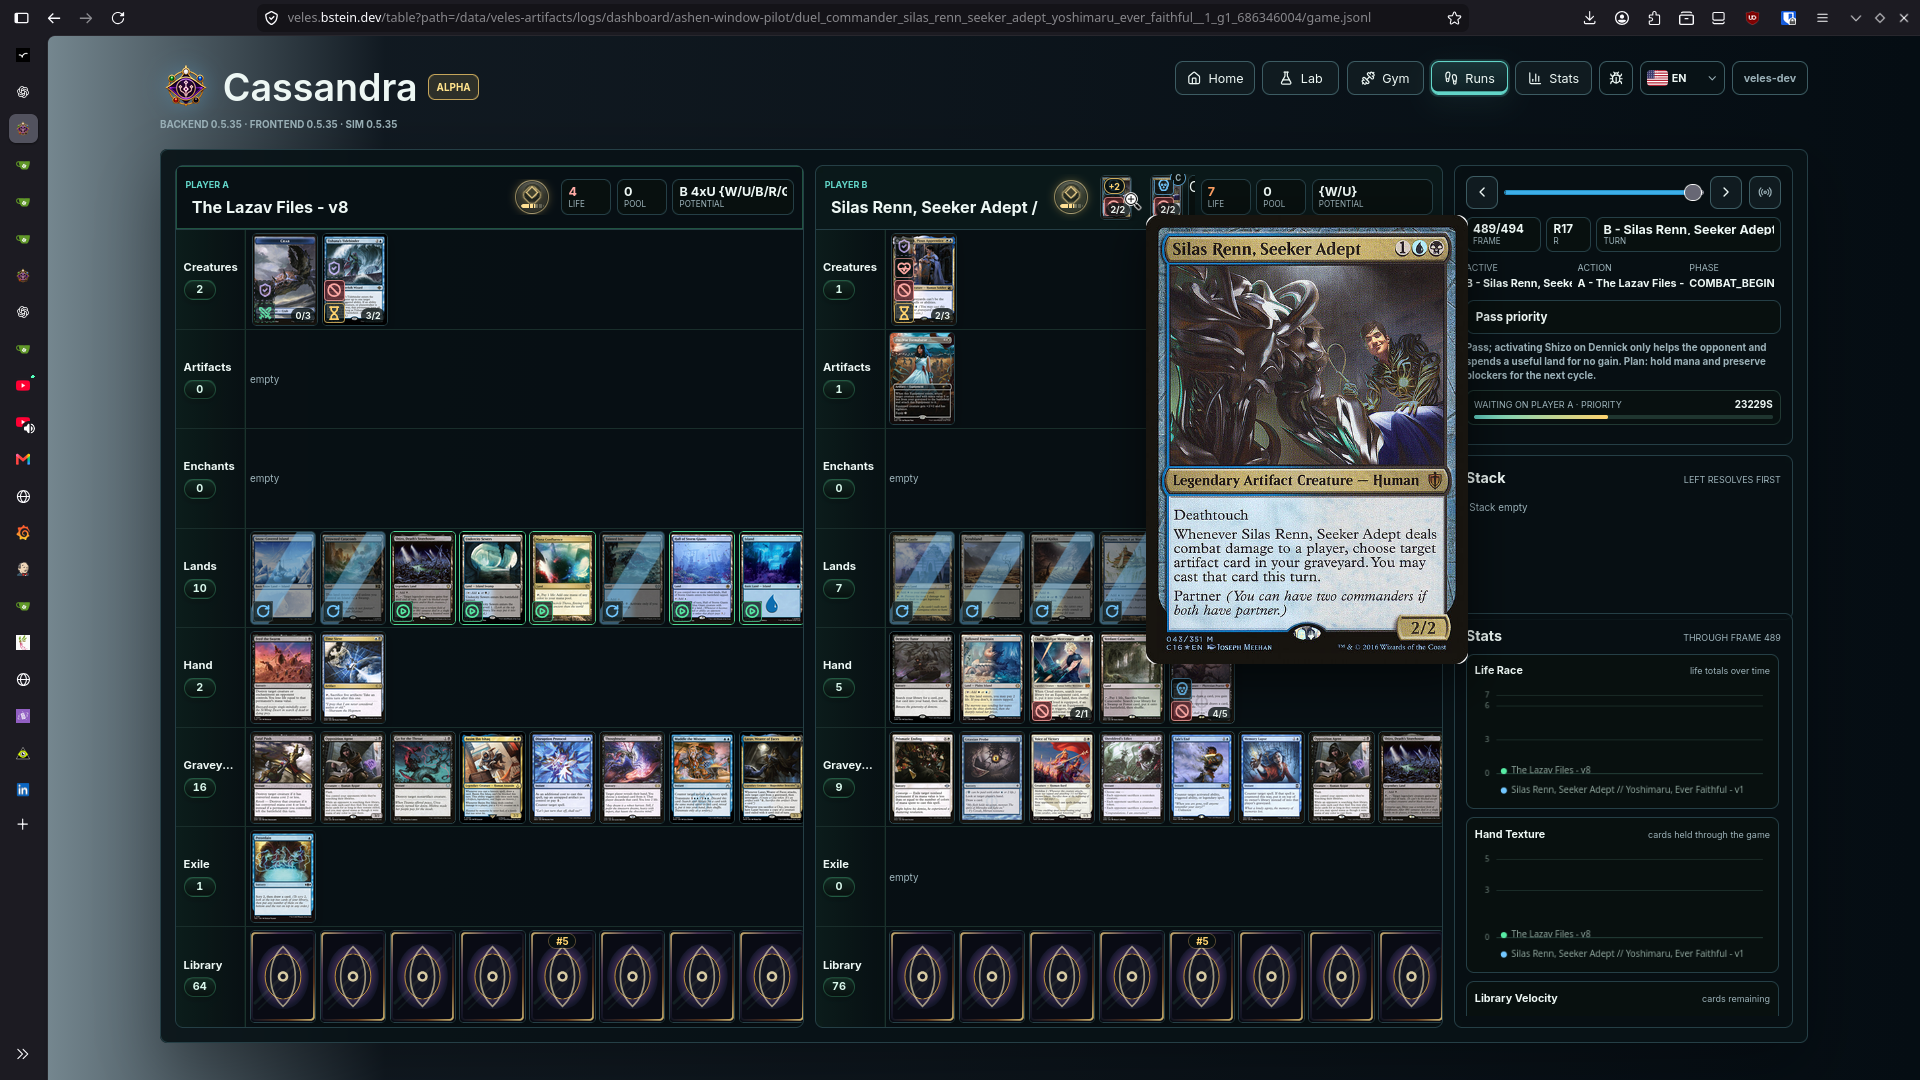Screen dimensions: 1920x1080
Task: Click Player A's library card marked #5
Action: [x=562, y=976]
